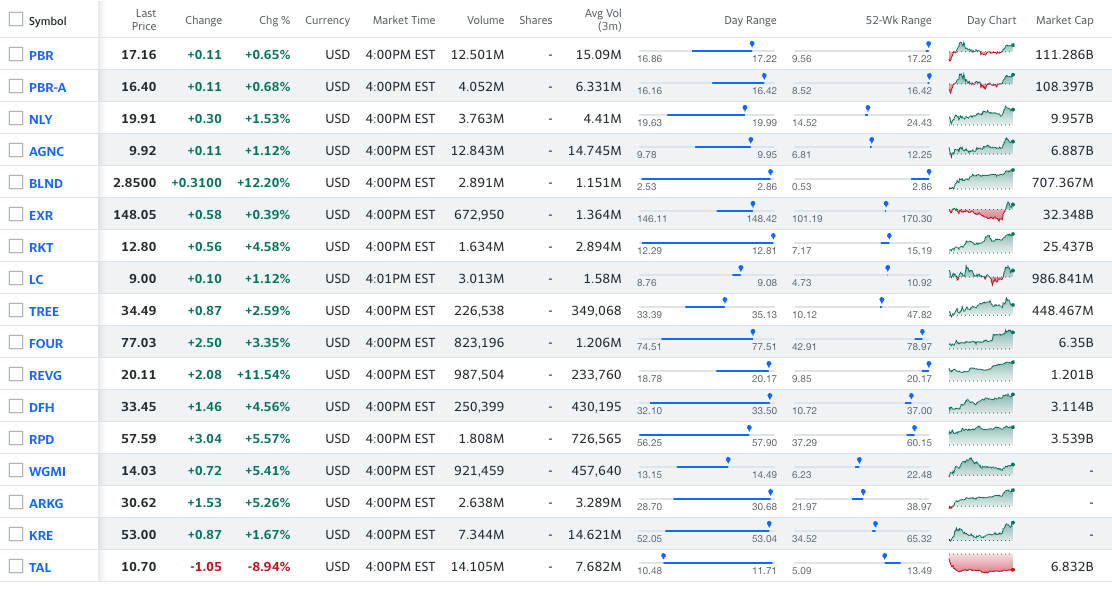This screenshot has width=1112, height=598.
Task: Open the LC day chart thumbnail
Action: [x=982, y=275]
